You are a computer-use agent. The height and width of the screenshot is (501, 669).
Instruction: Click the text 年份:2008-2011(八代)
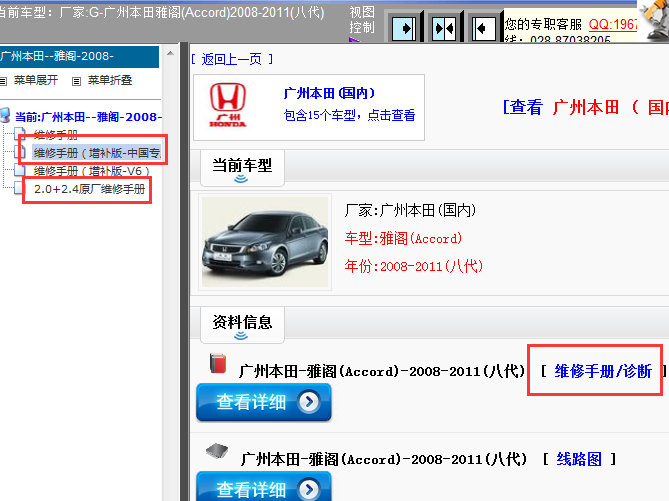pos(413,266)
